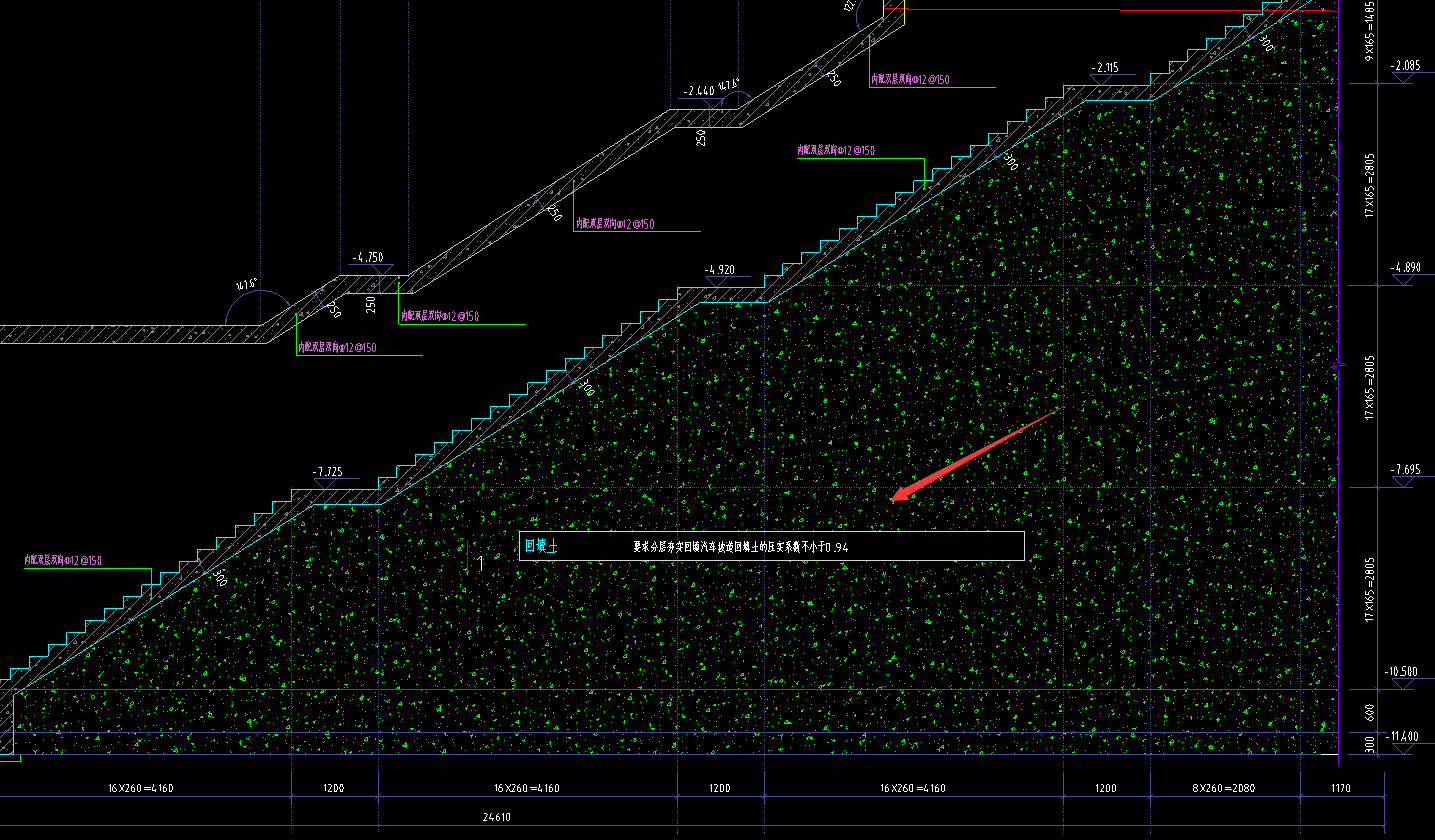Select the -4.920 elevation label
This screenshot has width=1435, height=840.
coord(719,270)
